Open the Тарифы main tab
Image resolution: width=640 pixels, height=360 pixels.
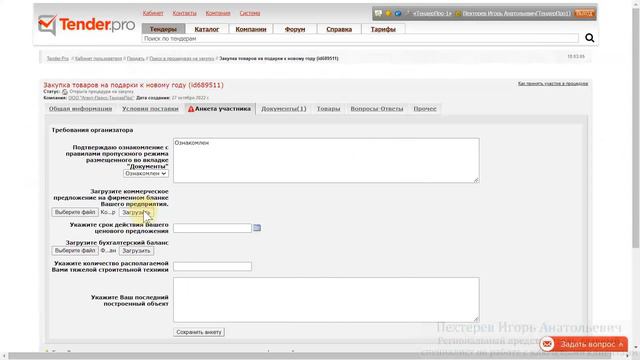383,29
